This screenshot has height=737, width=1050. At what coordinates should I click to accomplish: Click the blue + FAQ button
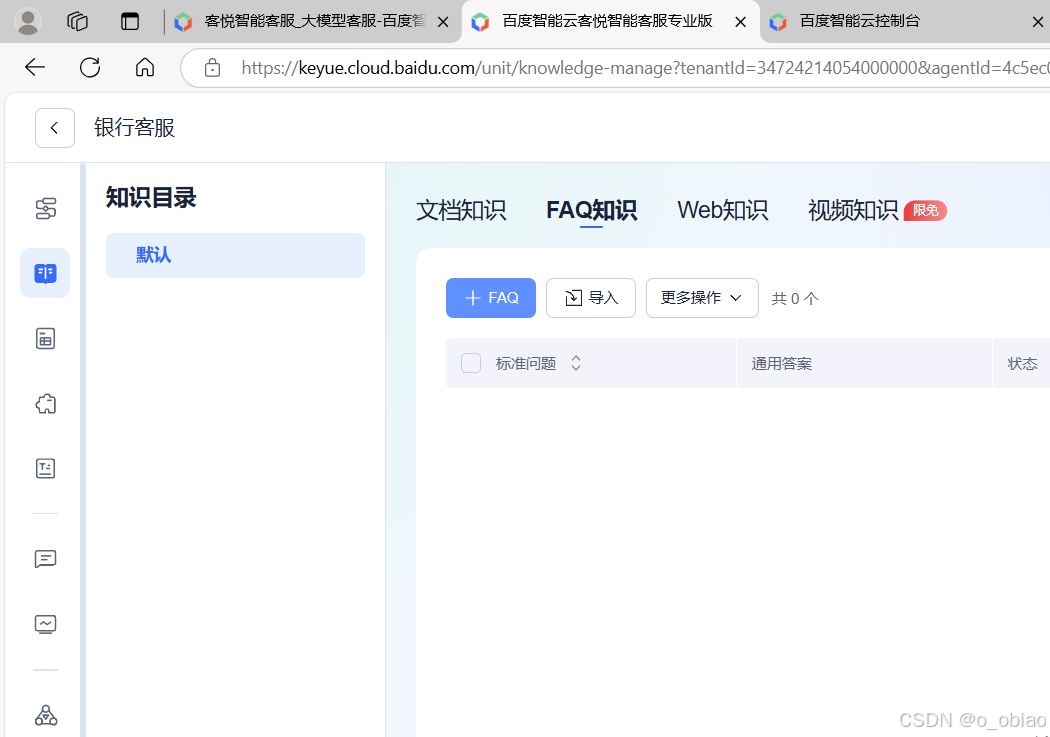tap(491, 298)
